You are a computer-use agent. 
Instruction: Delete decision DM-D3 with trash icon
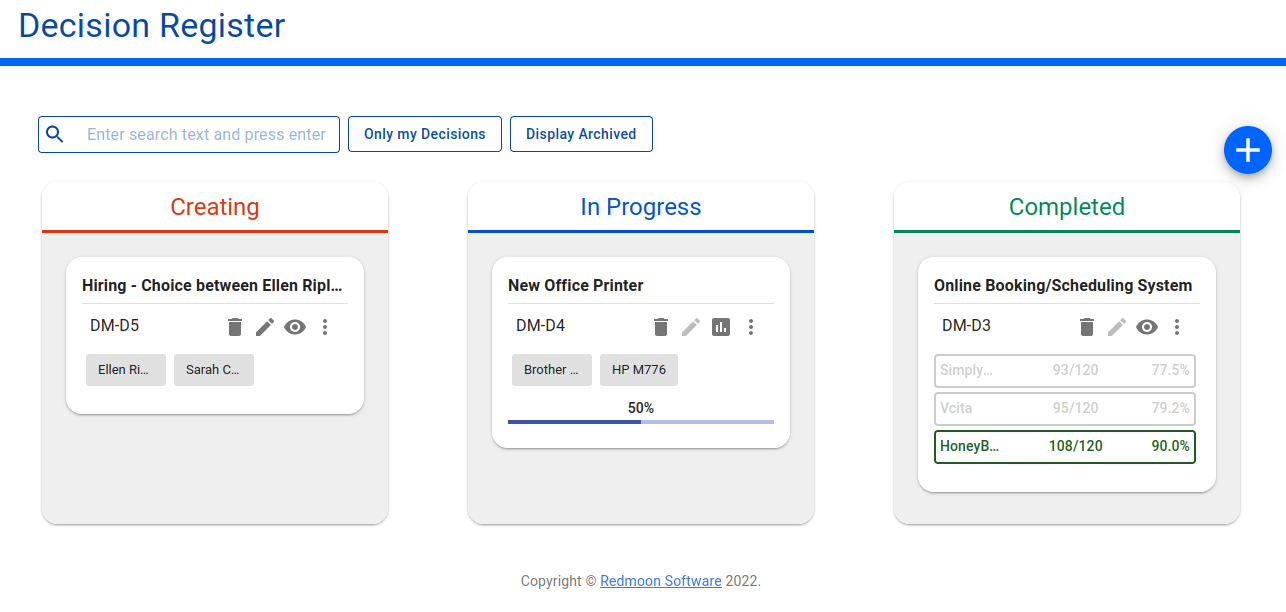pos(1087,327)
